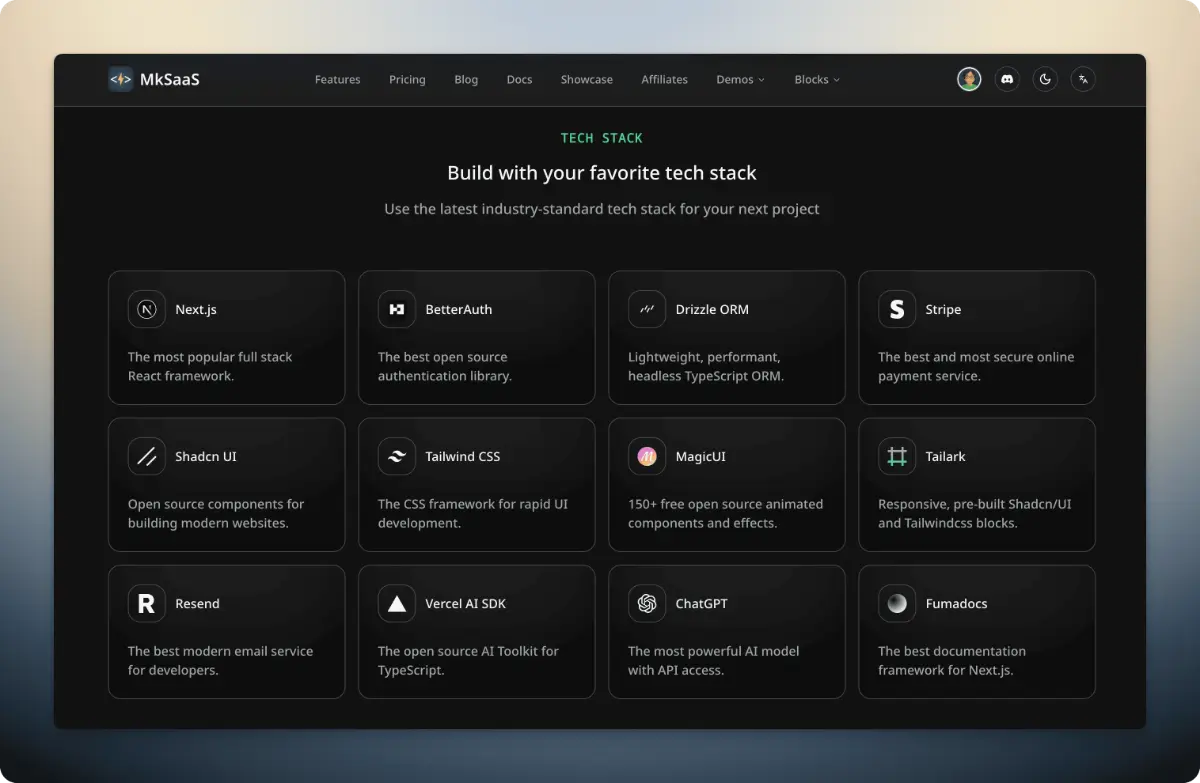This screenshot has width=1200, height=783.
Task: Click the BetterAuth card title
Action: (459, 309)
